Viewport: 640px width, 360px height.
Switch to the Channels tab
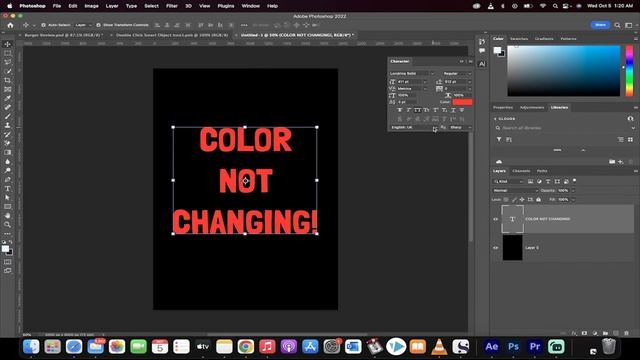tap(521, 171)
